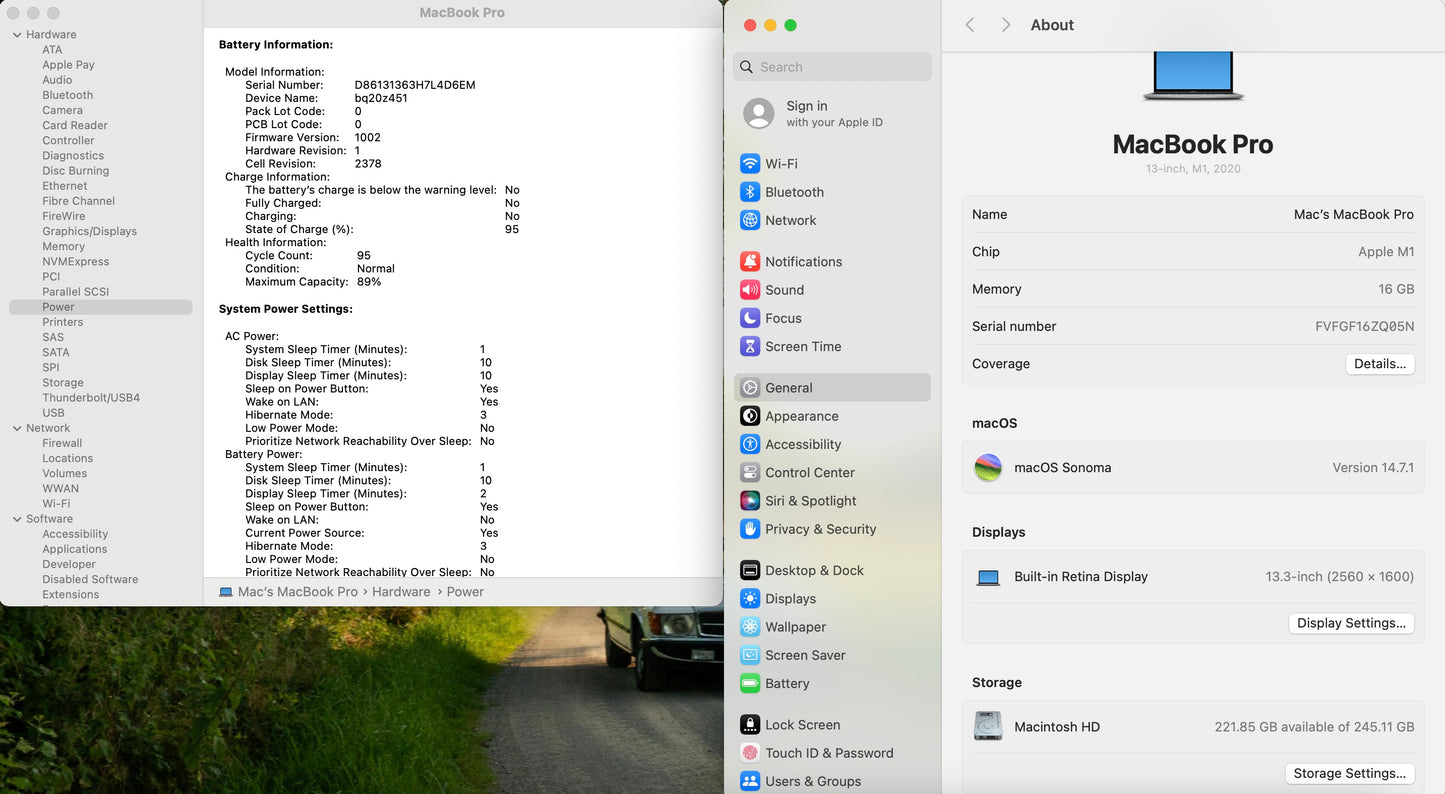Open the Wi-Fi settings icon
Screen dimensions: 1445x794
(x=750, y=164)
